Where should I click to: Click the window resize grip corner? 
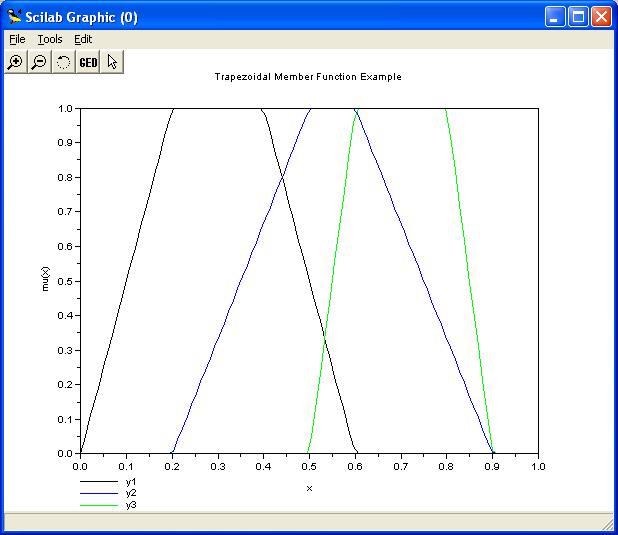(608, 524)
